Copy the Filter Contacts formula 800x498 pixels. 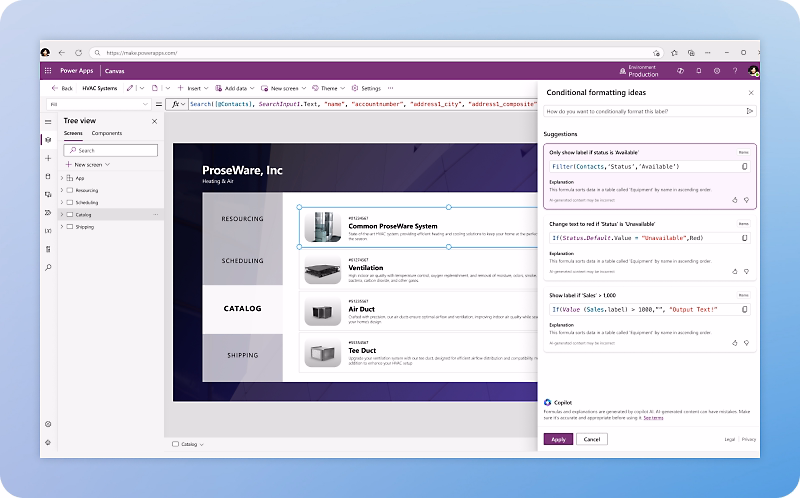coord(744,167)
